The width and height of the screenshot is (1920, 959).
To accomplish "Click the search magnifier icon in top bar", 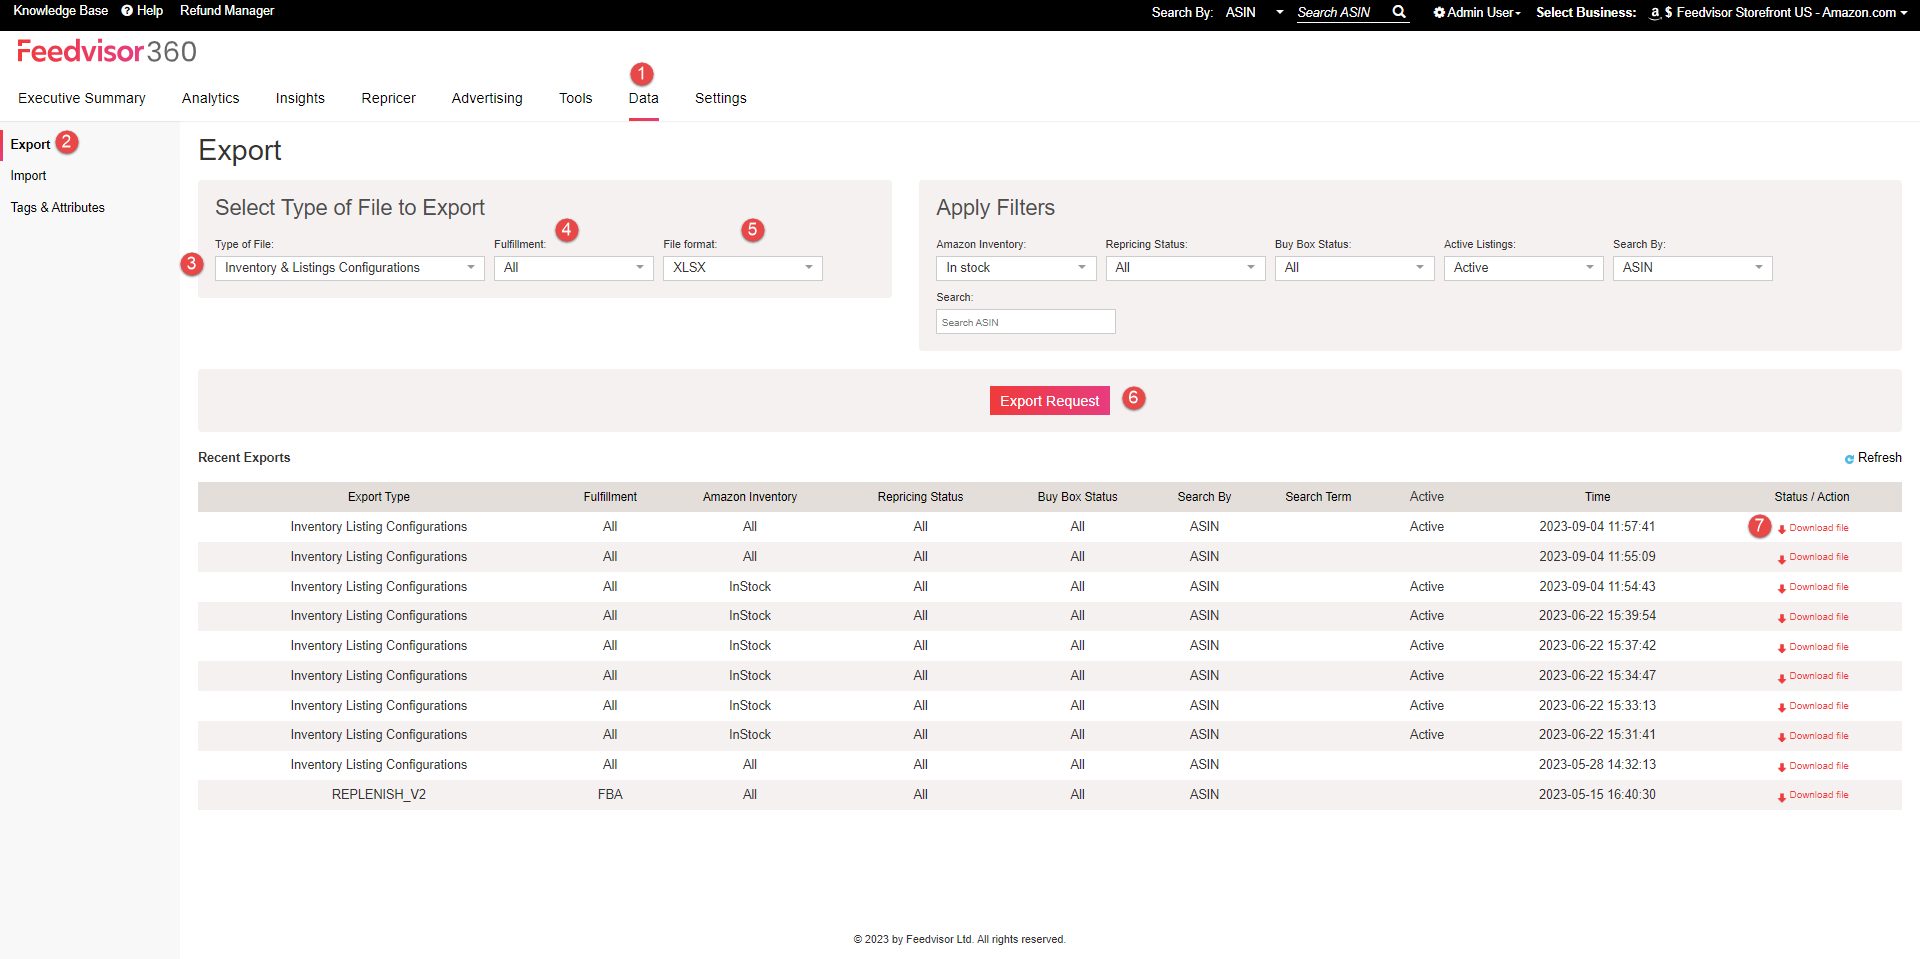I will pos(1399,12).
